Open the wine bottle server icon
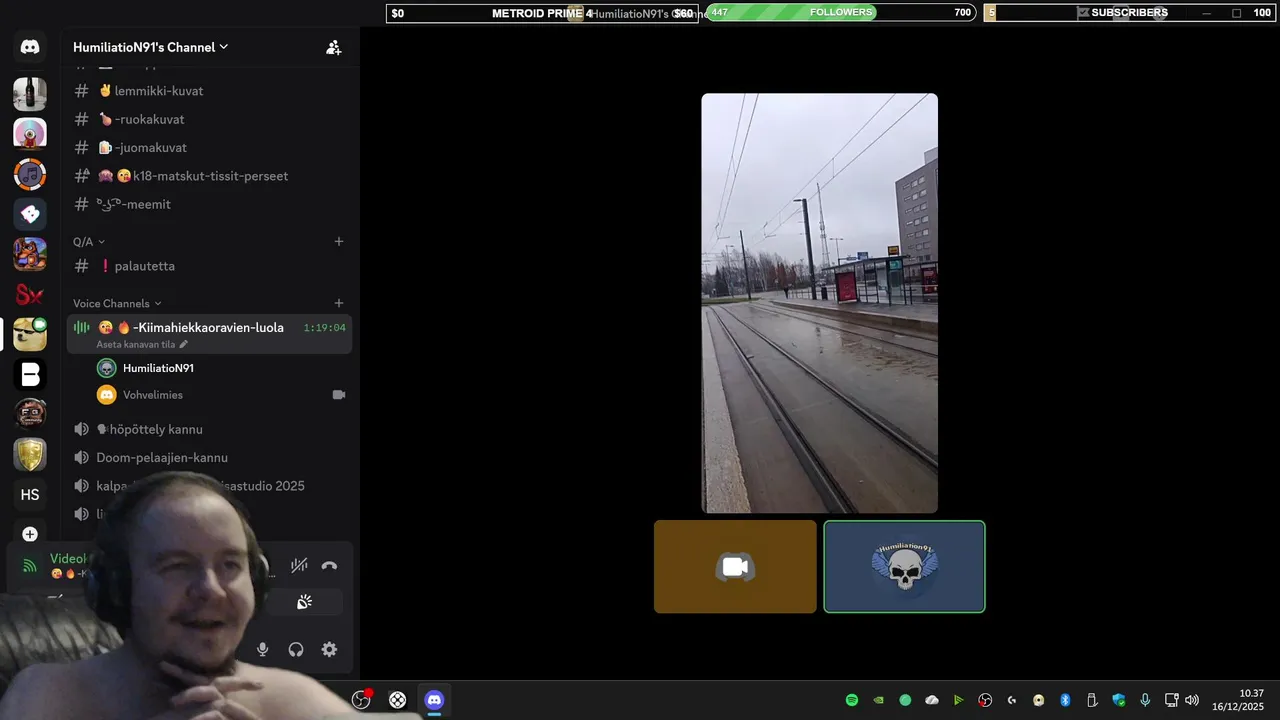The image size is (1280, 720). tap(30, 94)
